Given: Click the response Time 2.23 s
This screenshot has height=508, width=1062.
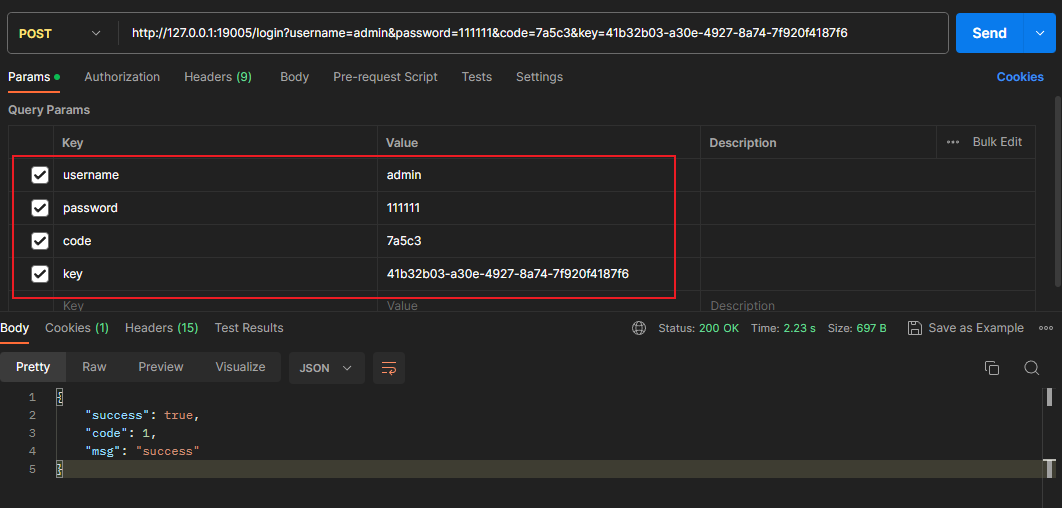Looking at the screenshot, I should pyautogui.click(x=783, y=329).
